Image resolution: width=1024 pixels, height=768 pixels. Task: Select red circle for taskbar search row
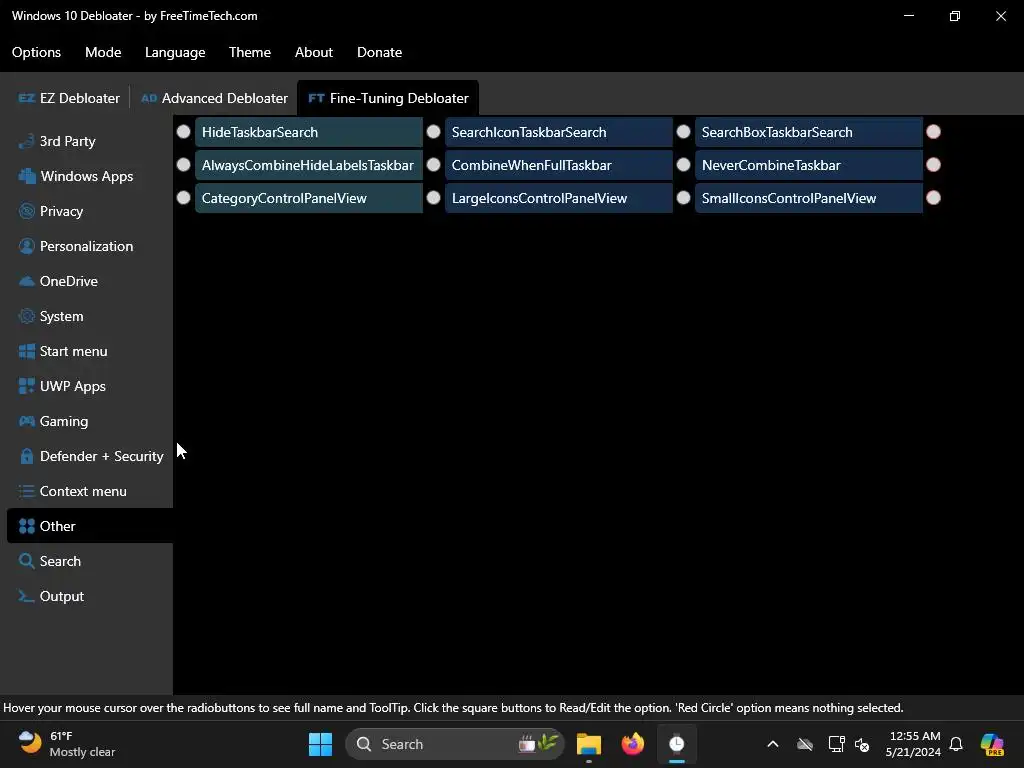[934, 132]
